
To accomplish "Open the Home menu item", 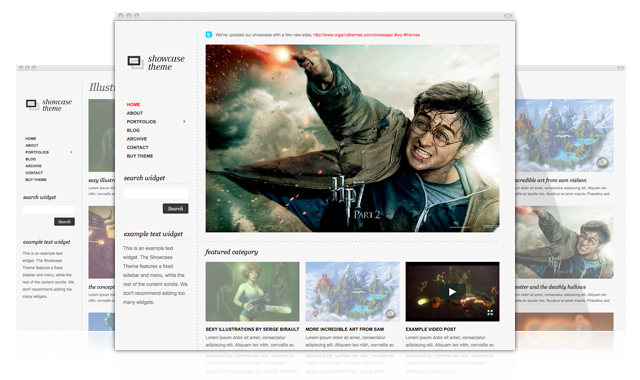I will (133, 104).
